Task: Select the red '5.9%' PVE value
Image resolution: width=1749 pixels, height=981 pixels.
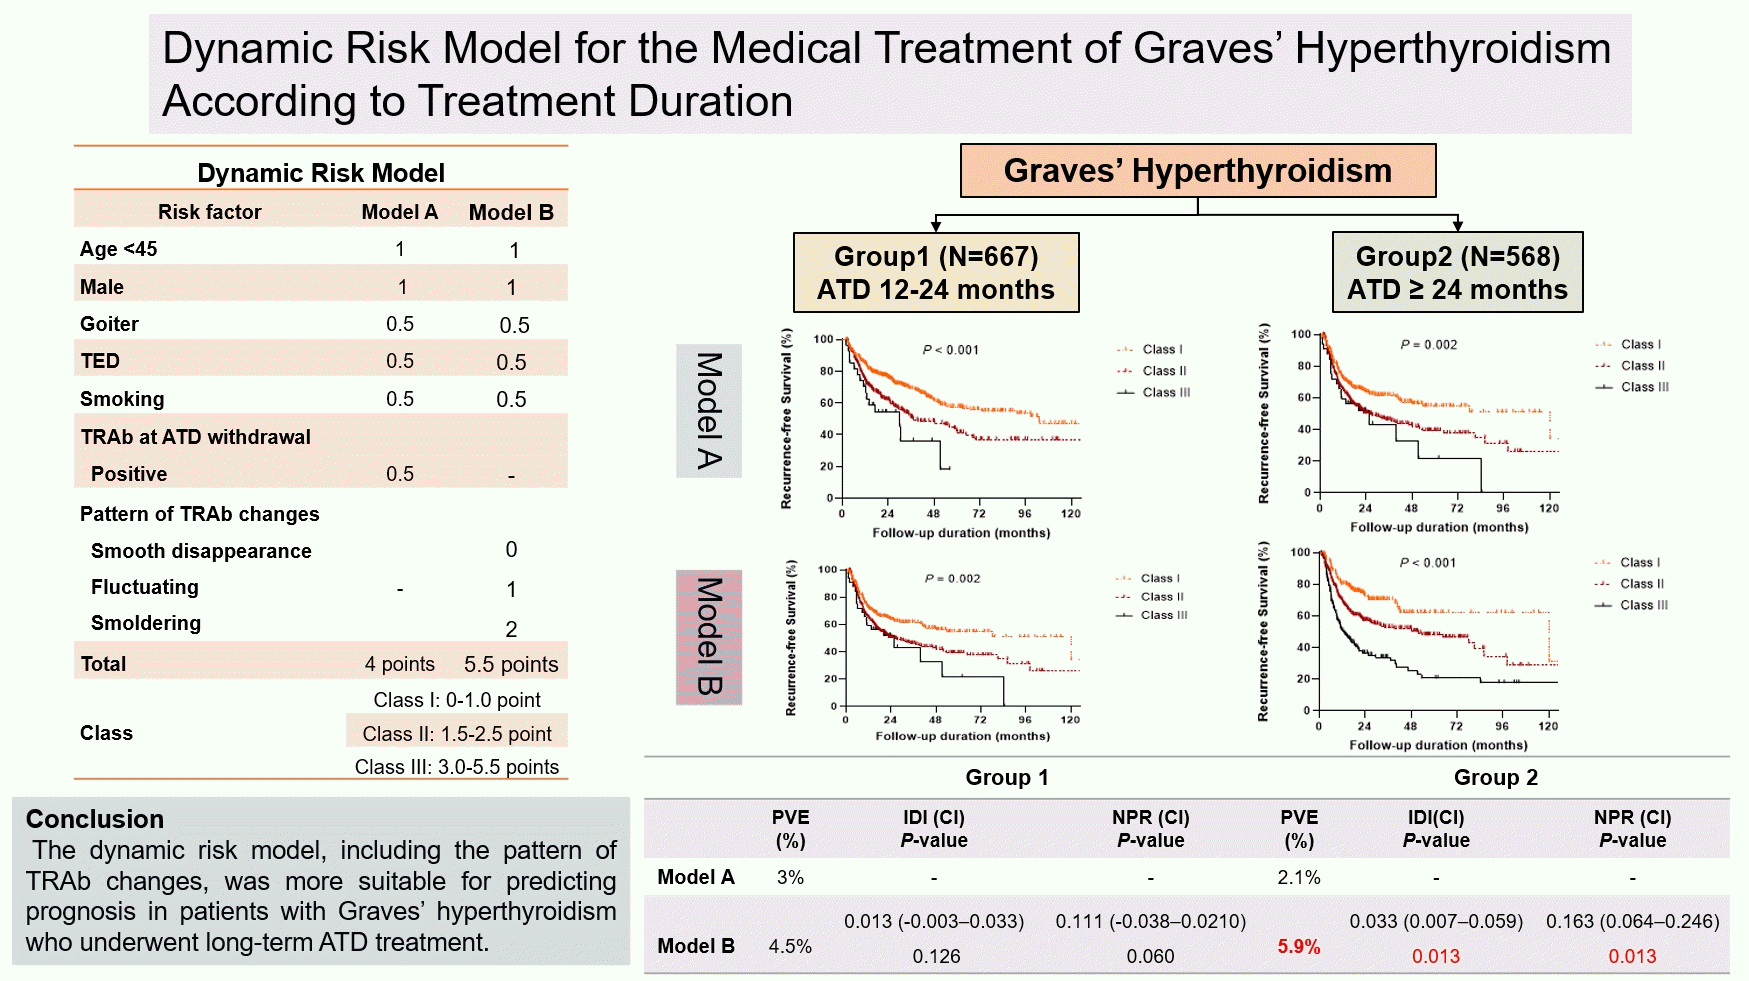Action: tap(1299, 946)
